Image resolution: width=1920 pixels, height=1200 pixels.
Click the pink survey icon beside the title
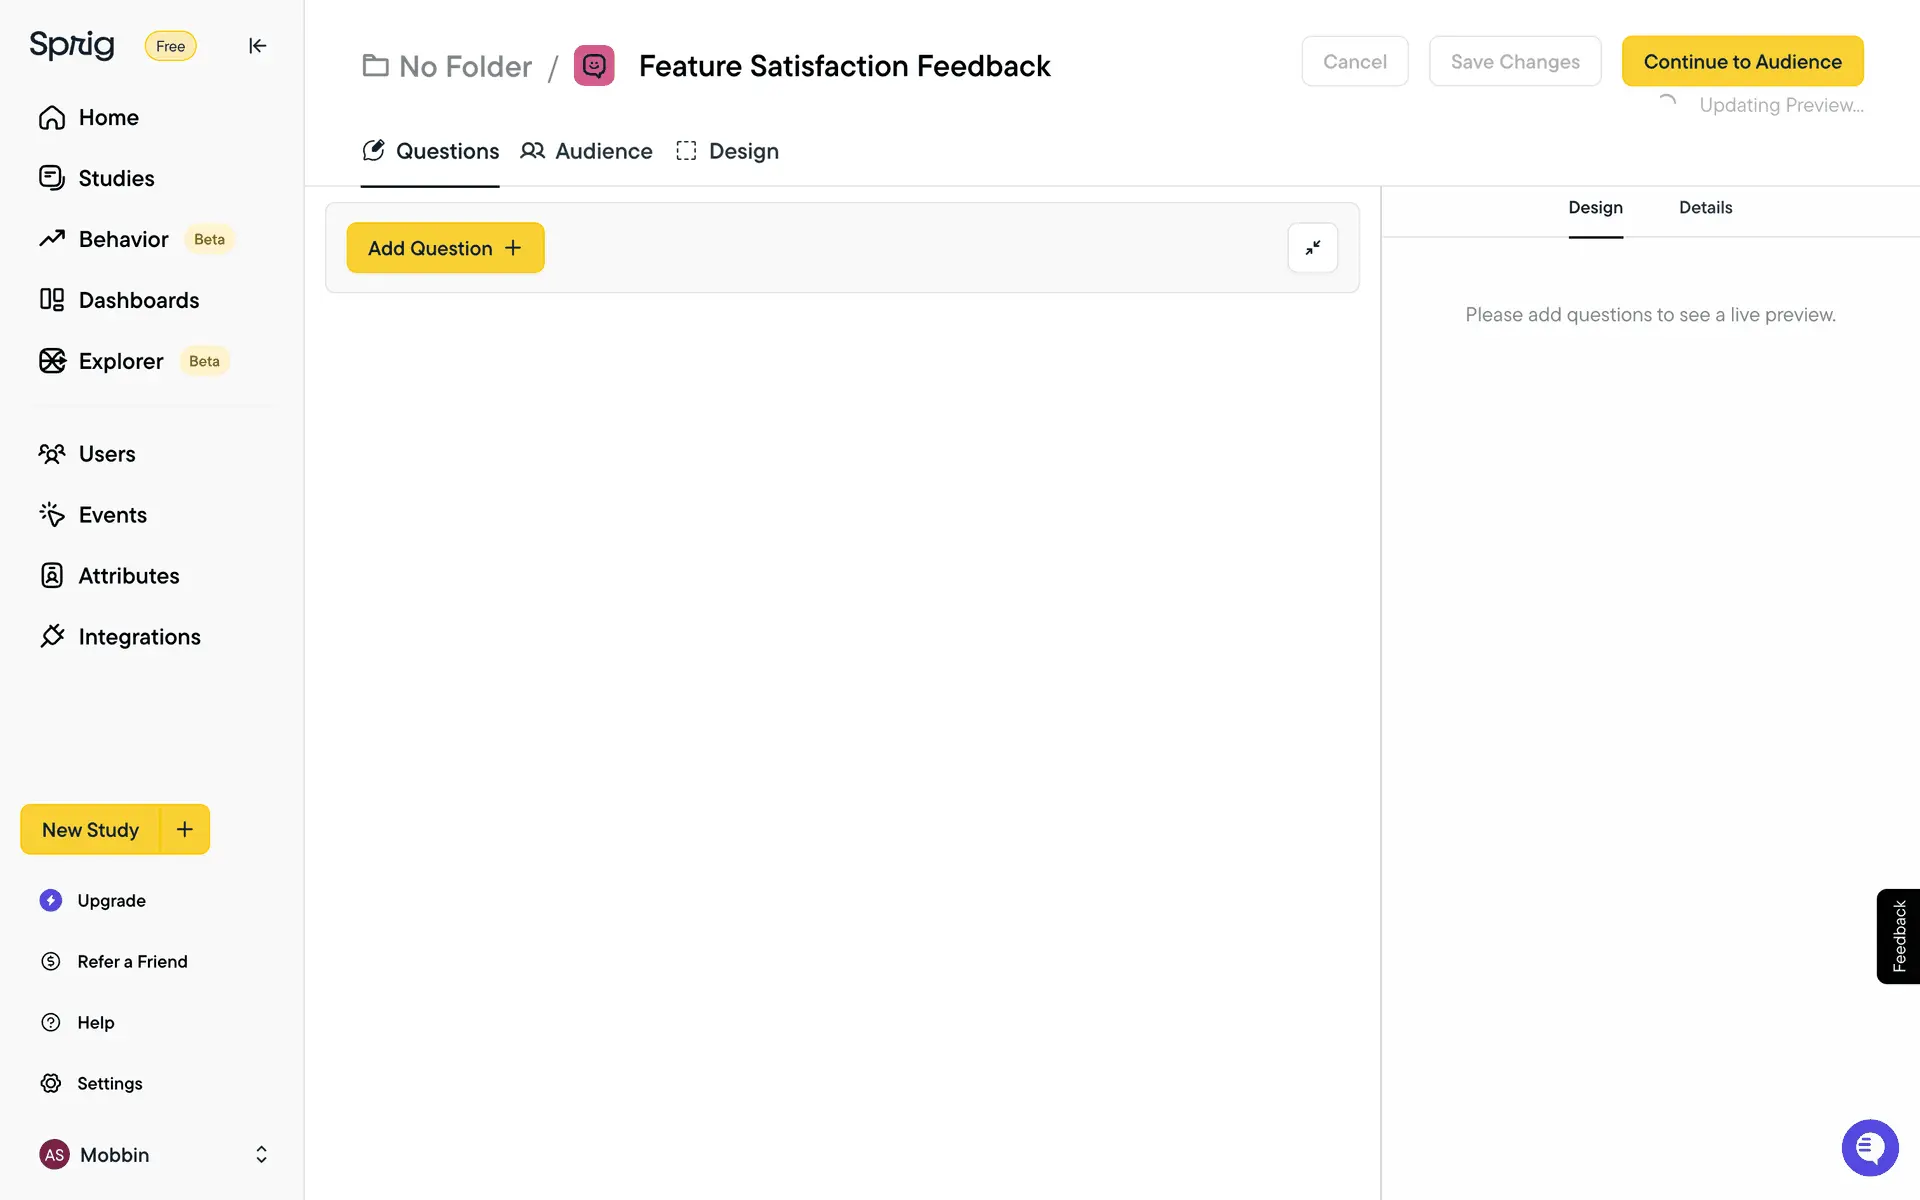(x=594, y=66)
